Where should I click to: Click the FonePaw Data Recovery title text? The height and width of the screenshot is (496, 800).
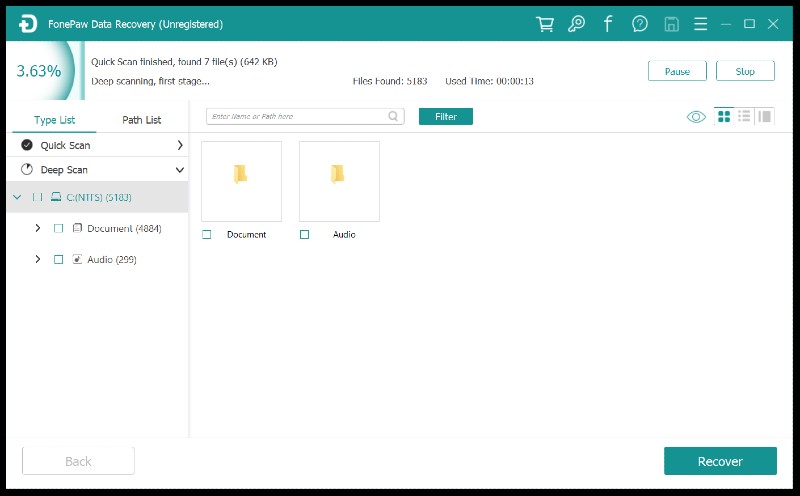click(135, 24)
